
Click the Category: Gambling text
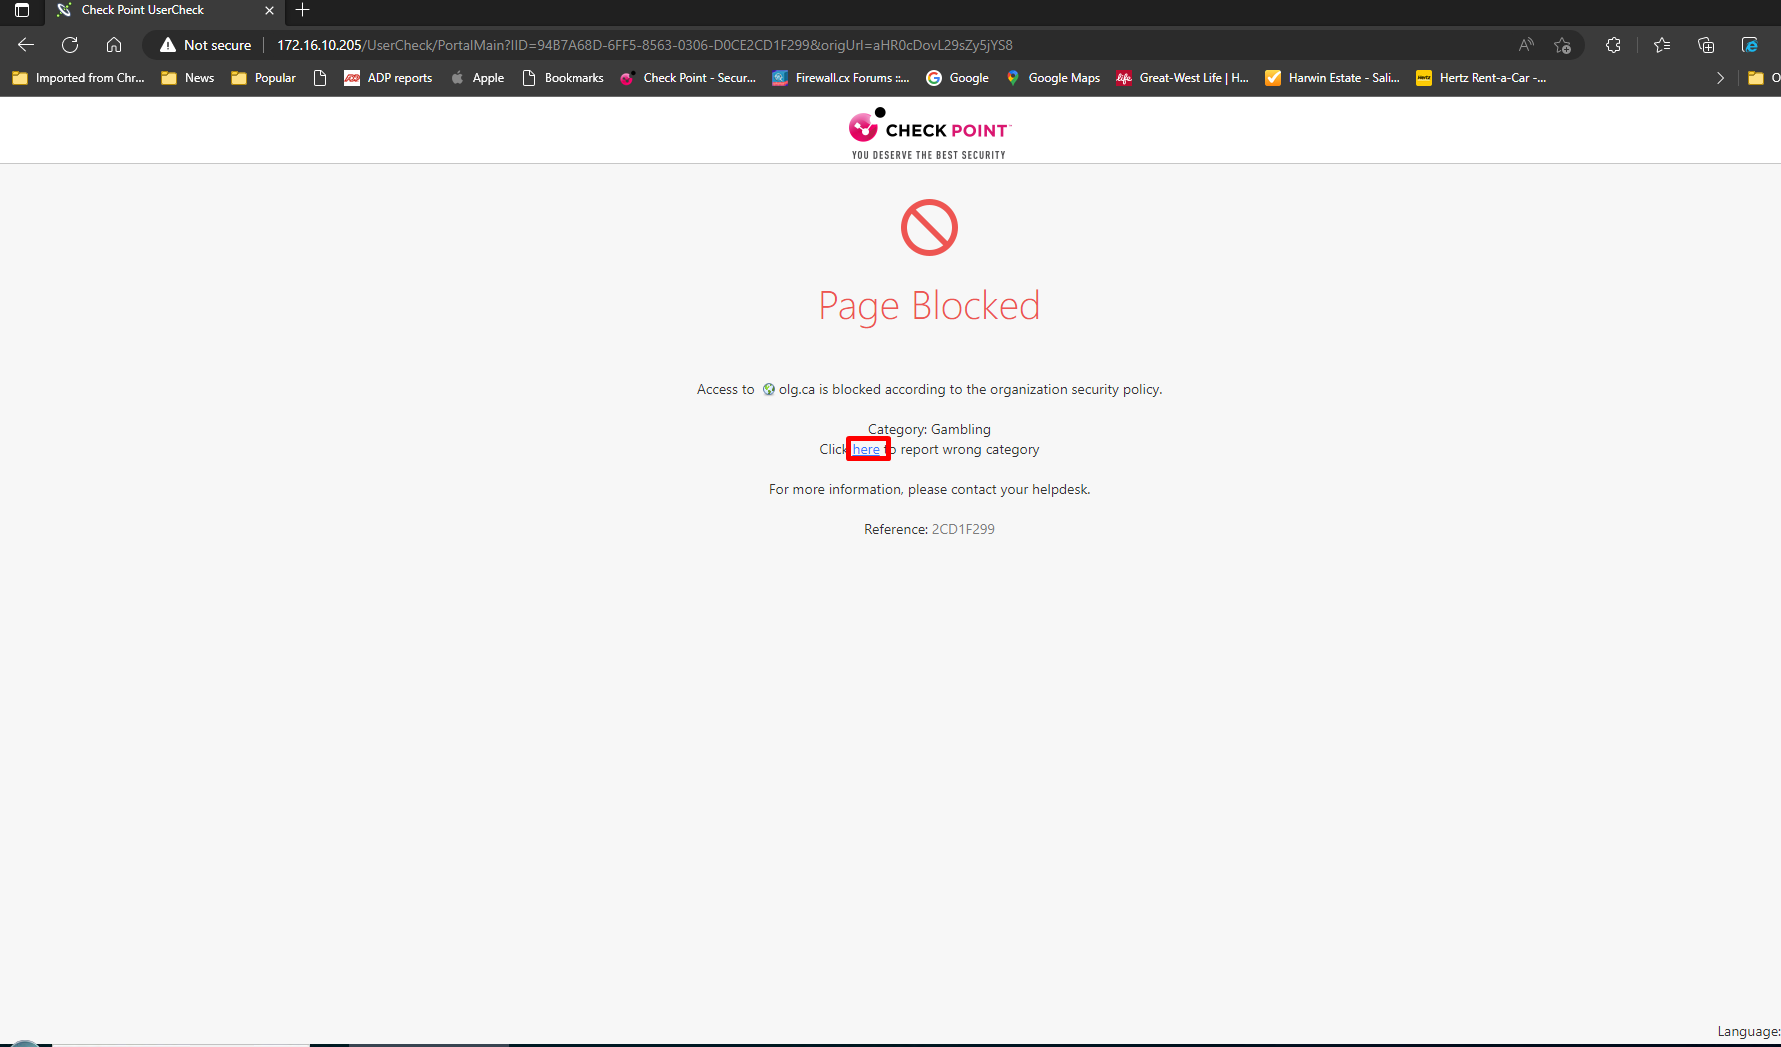tap(929, 429)
